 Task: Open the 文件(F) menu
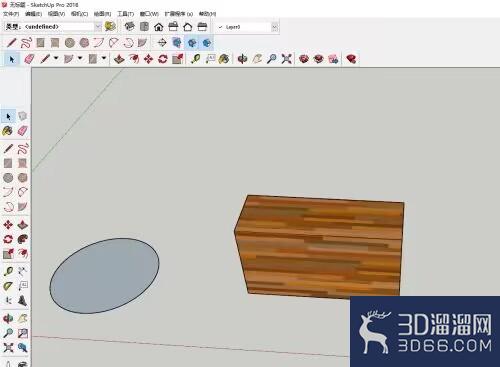(x=11, y=14)
